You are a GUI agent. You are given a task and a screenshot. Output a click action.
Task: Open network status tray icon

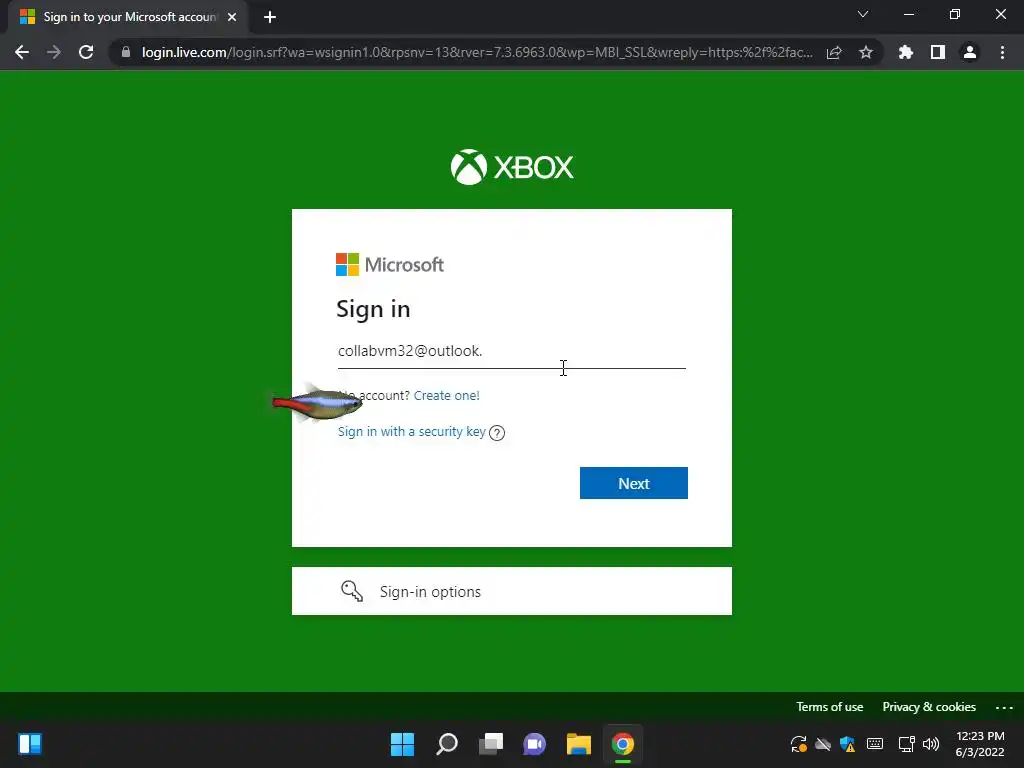point(906,744)
